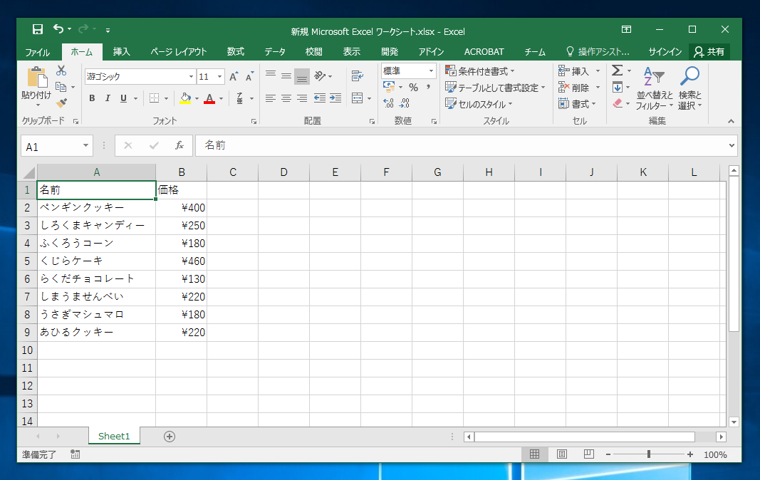Toggle Italic formatting
760x480 pixels.
coord(108,98)
